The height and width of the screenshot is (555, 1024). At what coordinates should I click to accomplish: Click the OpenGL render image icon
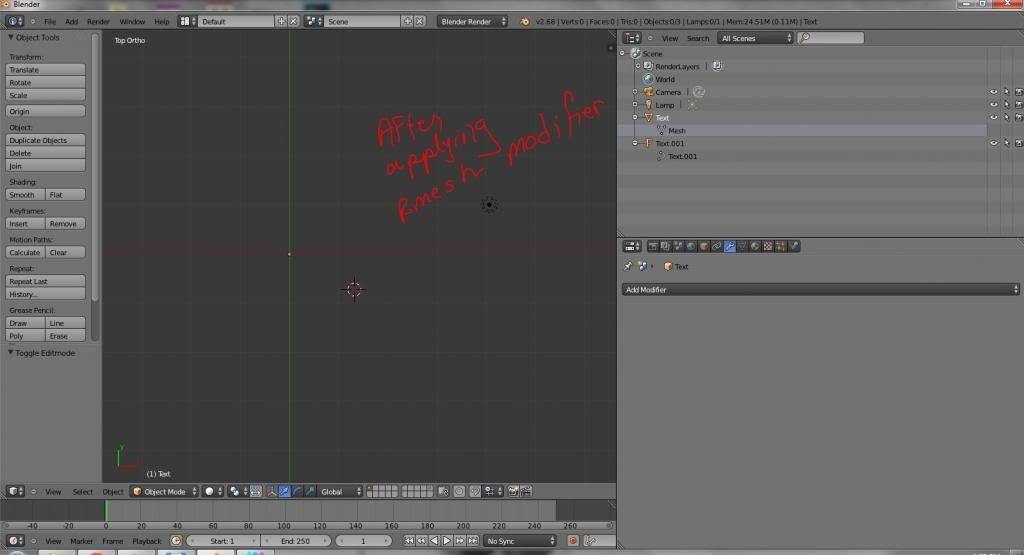pyautogui.click(x=513, y=491)
